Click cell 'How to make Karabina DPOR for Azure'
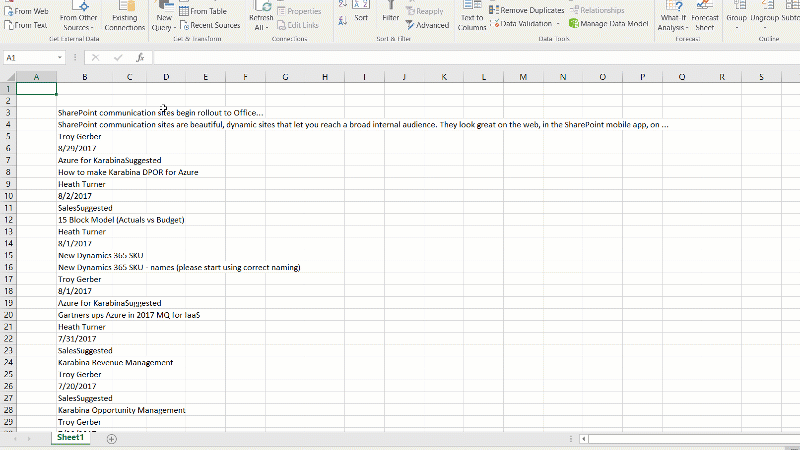800x450 pixels. click(x=128, y=172)
